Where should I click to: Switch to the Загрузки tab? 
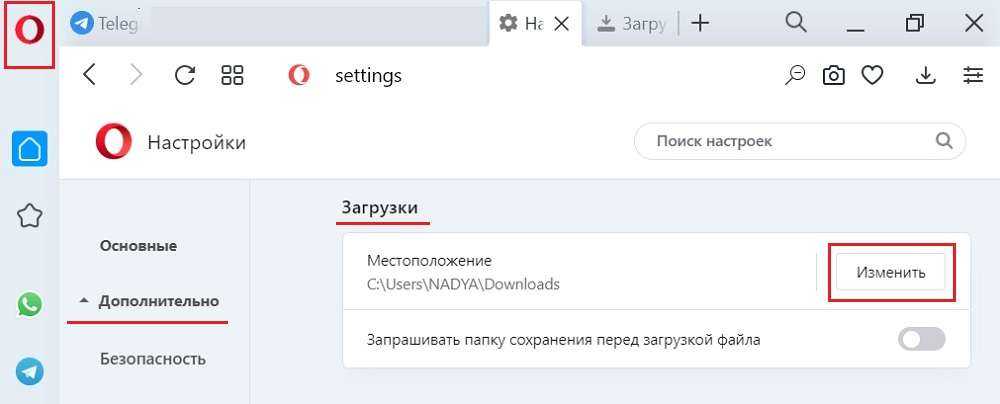click(633, 23)
